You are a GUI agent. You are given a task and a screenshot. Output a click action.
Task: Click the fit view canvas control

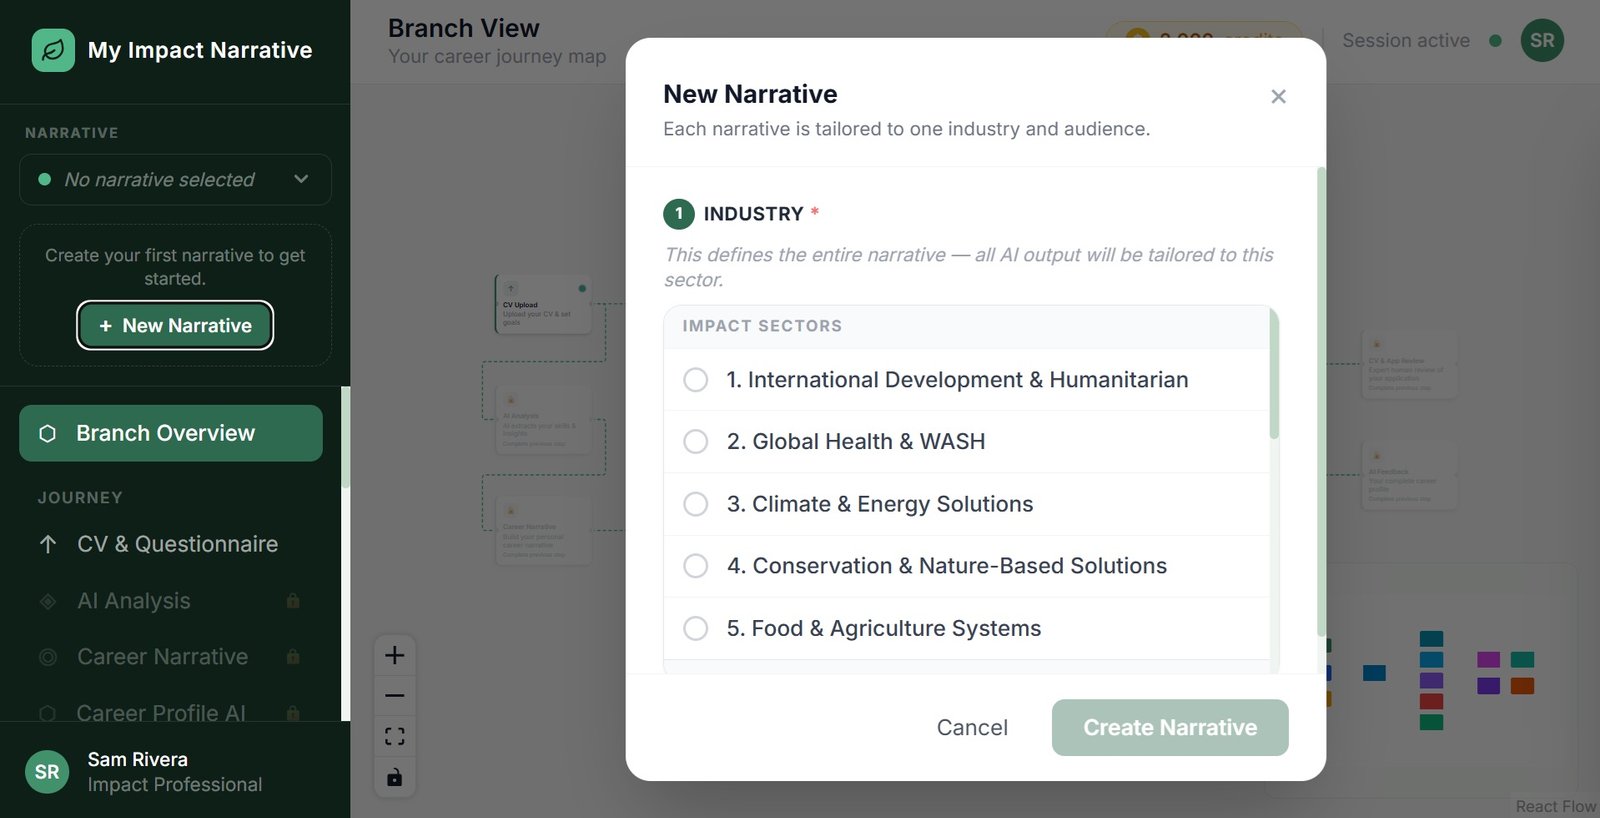tap(395, 737)
